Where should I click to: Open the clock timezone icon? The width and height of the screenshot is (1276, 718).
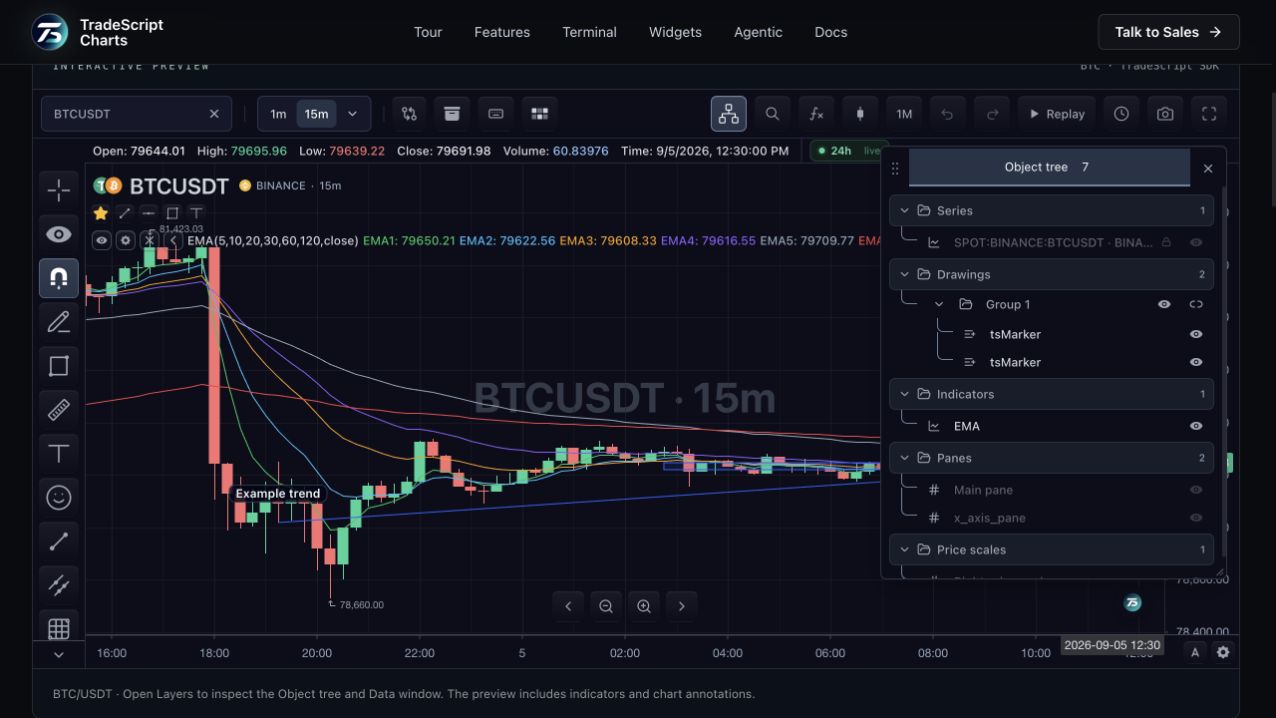(1122, 114)
